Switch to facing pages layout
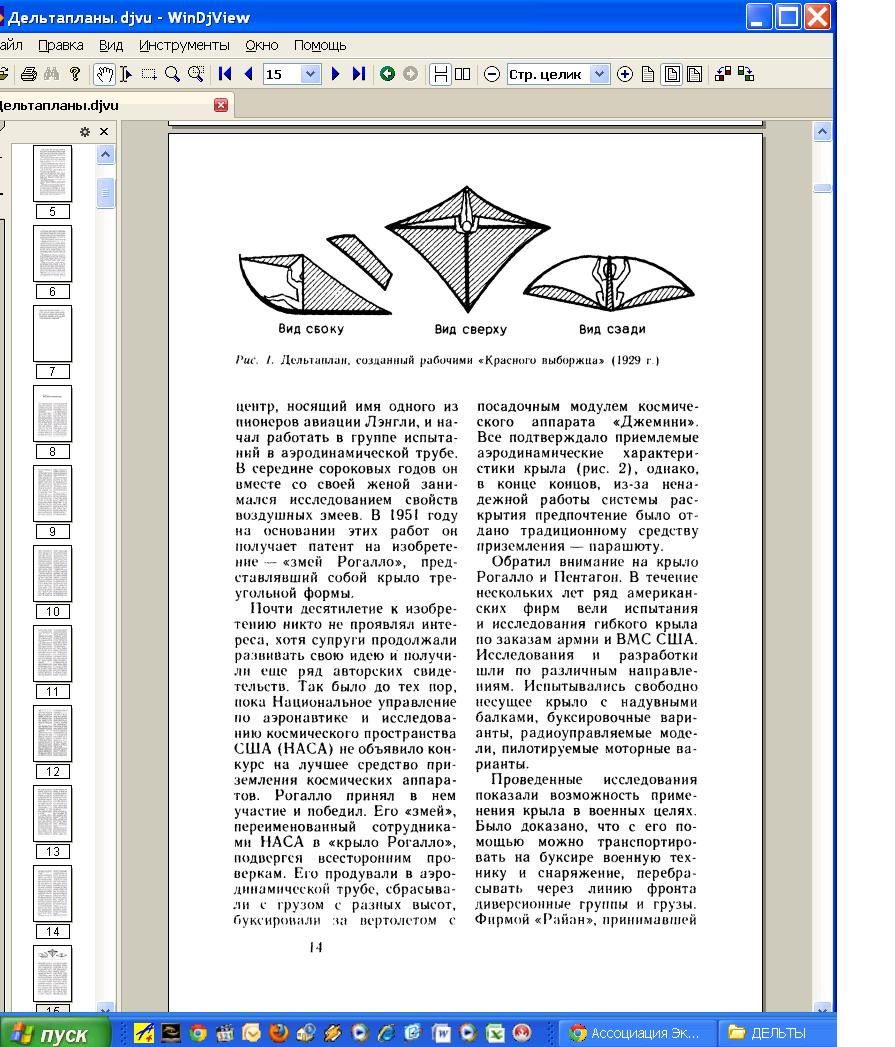895x1047 pixels. (463, 74)
